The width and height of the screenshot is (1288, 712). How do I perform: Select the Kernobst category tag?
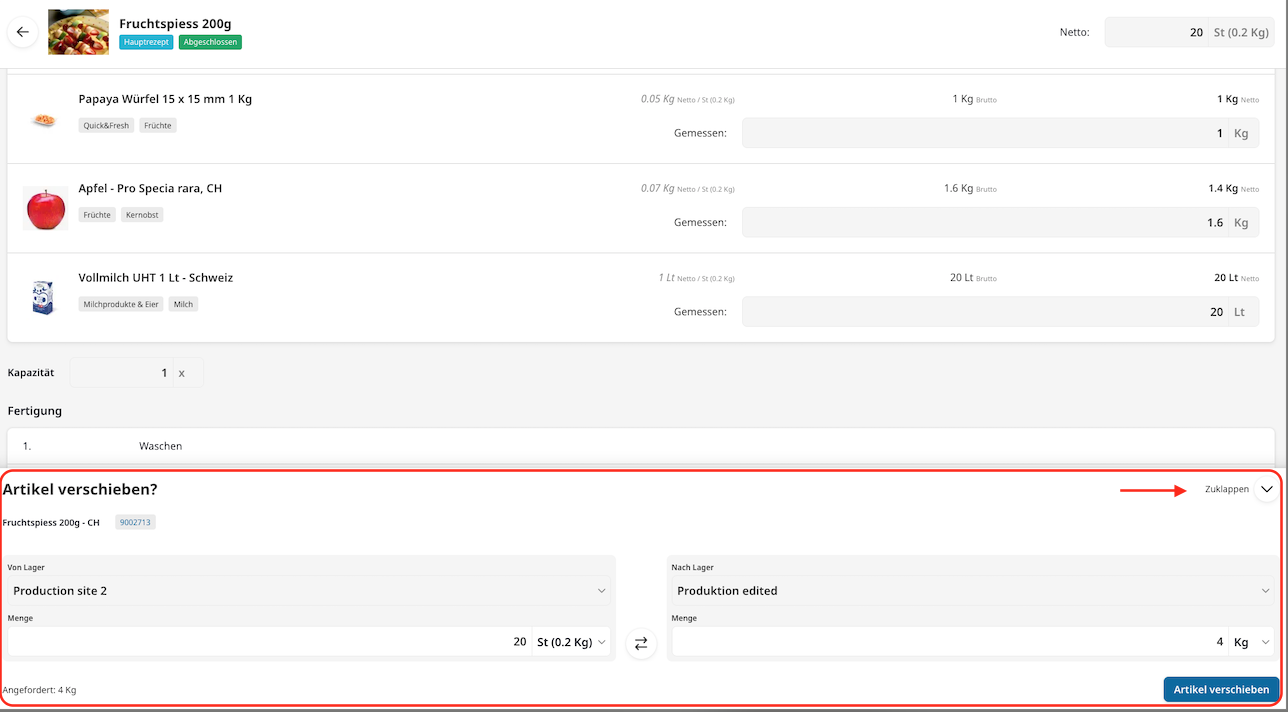(143, 215)
